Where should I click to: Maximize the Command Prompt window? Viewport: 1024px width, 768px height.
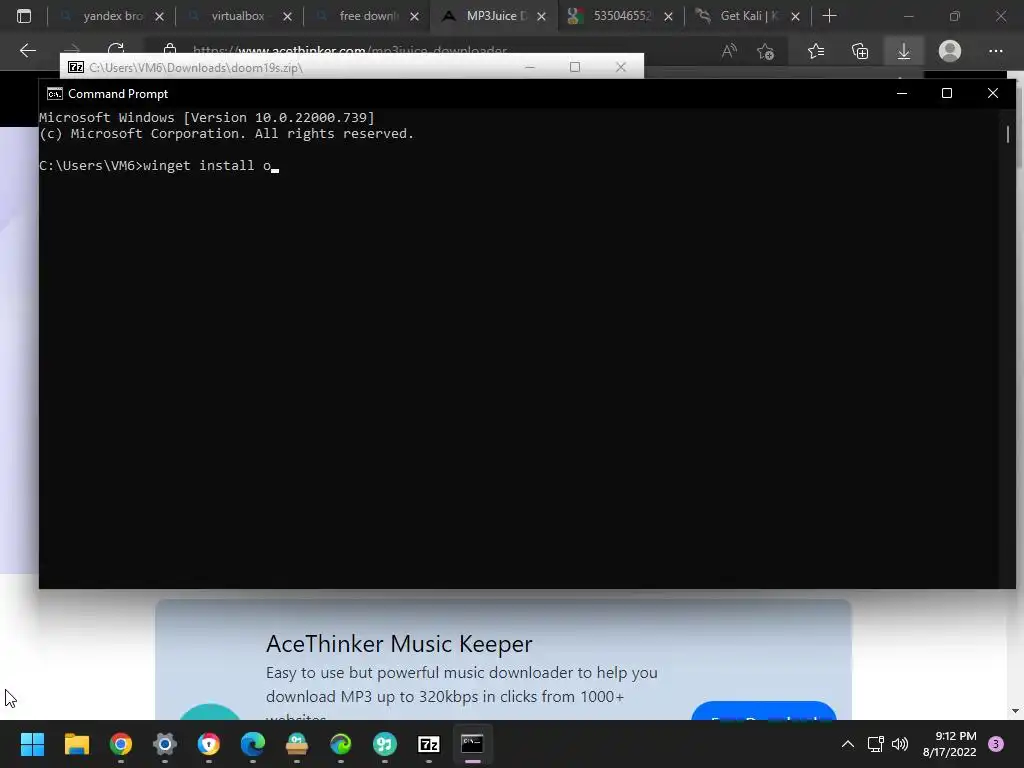tap(947, 93)
